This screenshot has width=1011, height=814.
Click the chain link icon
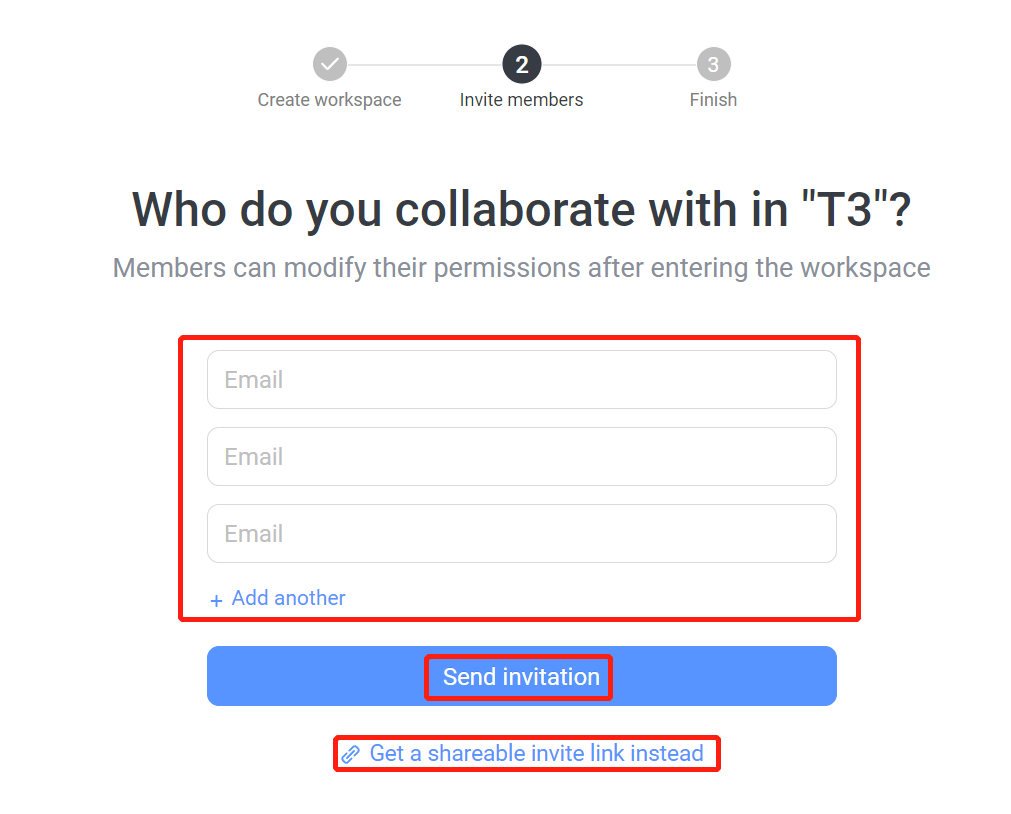pyautogui.click(x=350, y=753)
